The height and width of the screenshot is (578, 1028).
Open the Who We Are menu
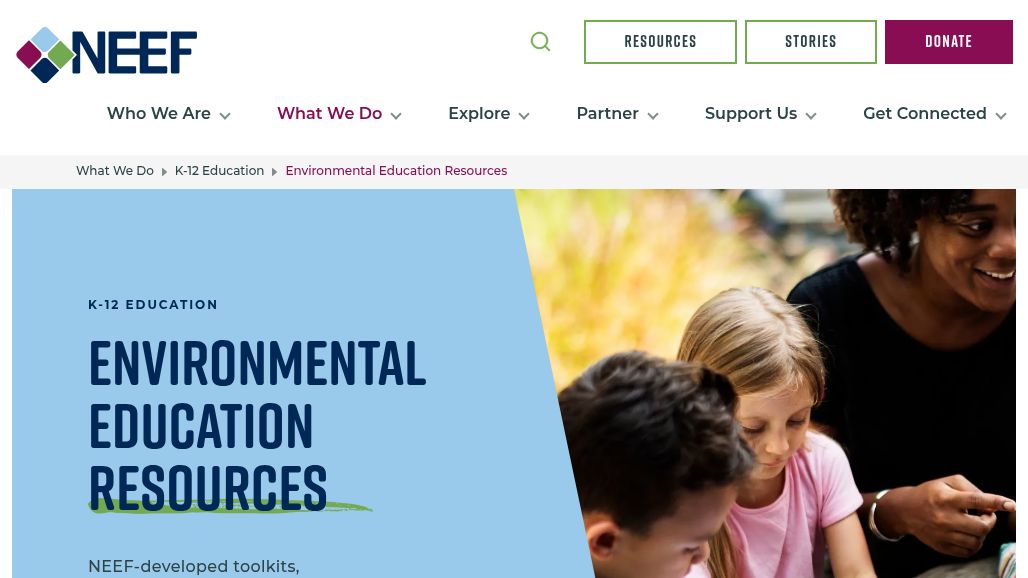(159, 113)
